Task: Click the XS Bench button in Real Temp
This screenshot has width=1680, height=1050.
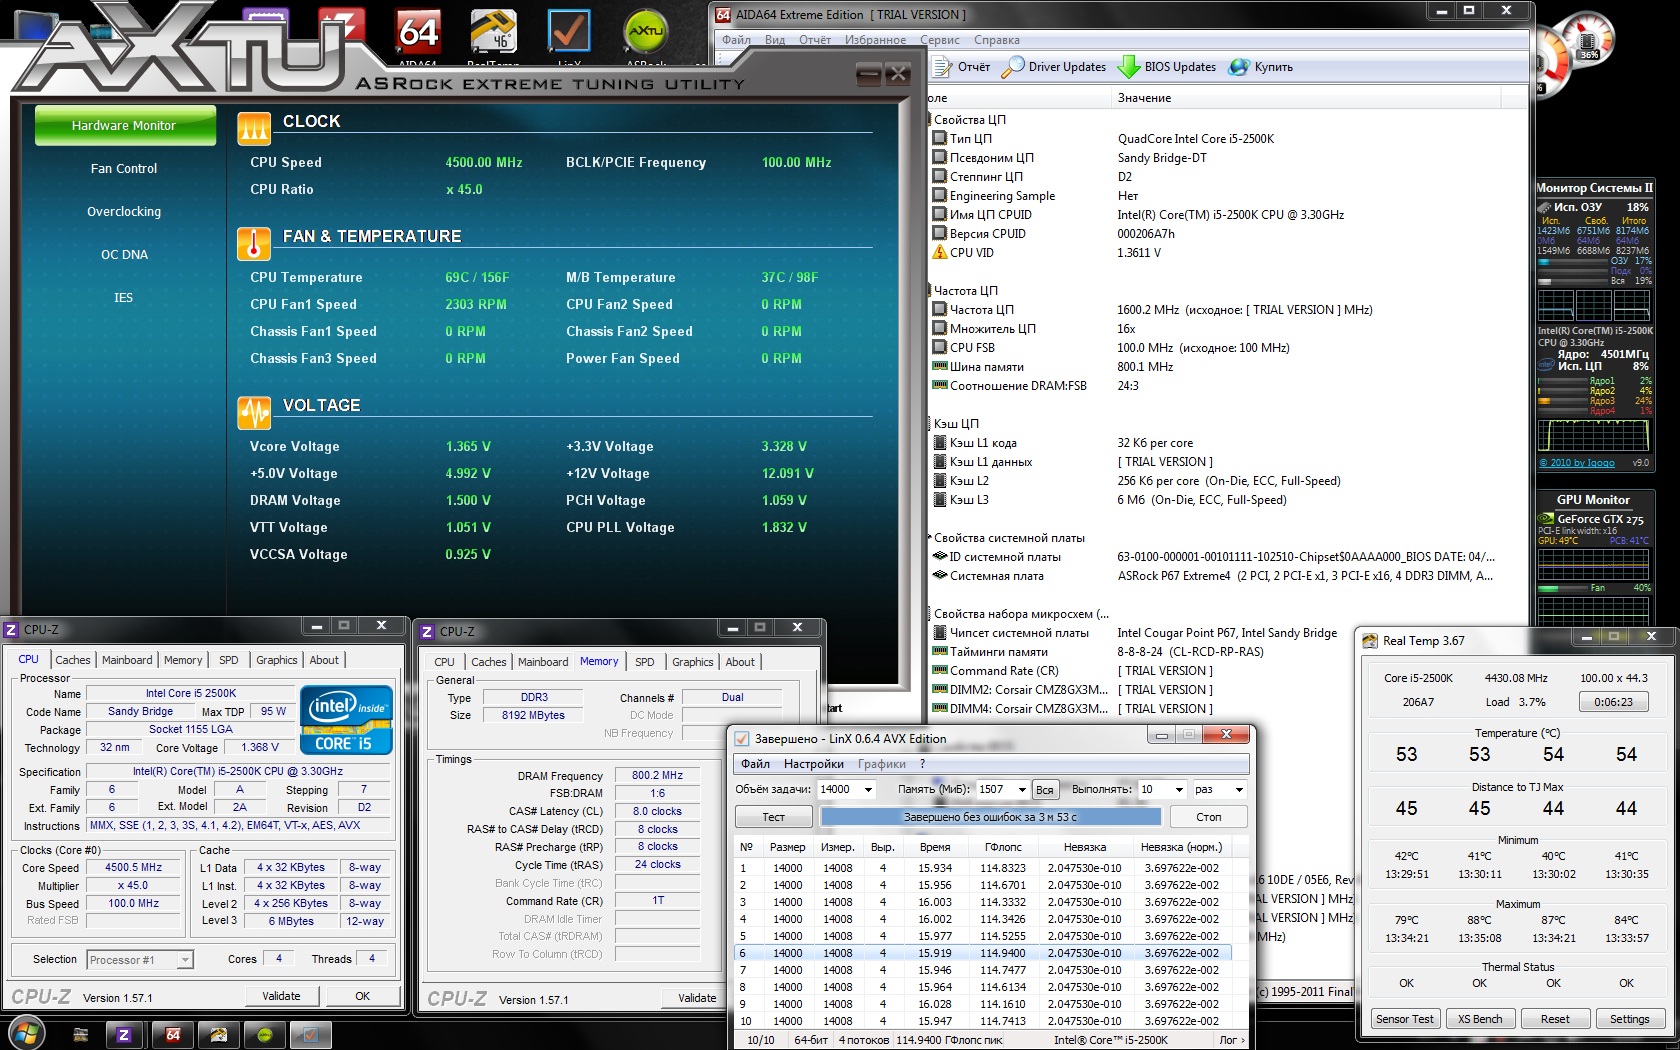Action: click(x=1480, y=1019)
